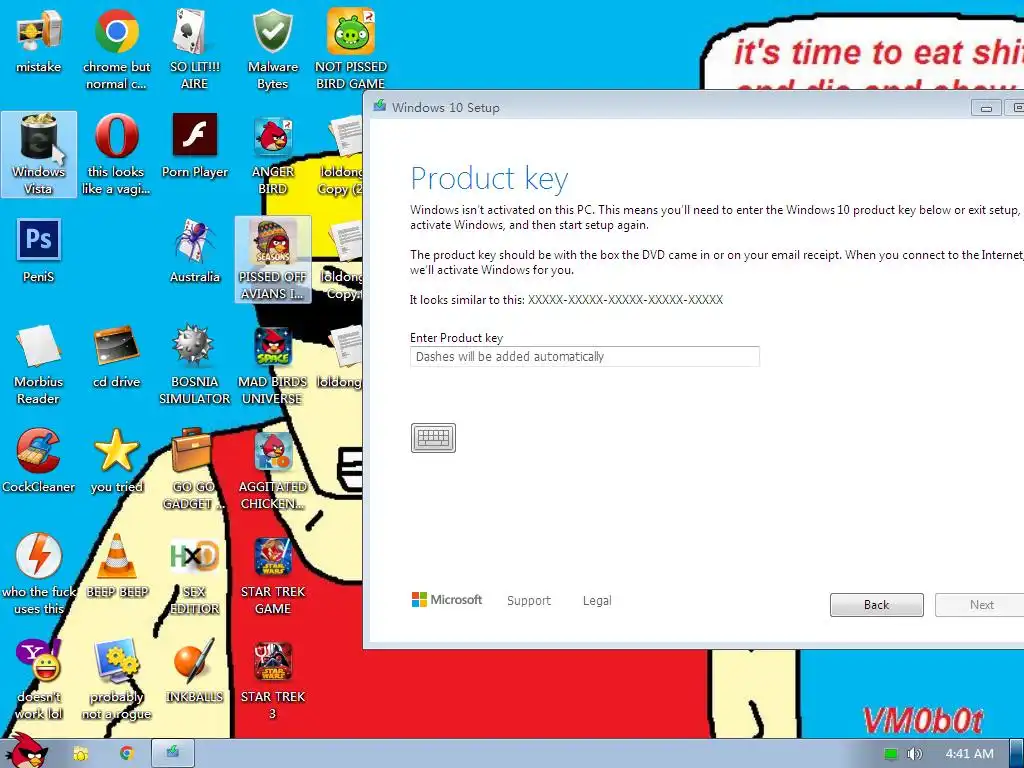
Task: Select the Malware Bytes shield icon
Action: click(272, 49)
